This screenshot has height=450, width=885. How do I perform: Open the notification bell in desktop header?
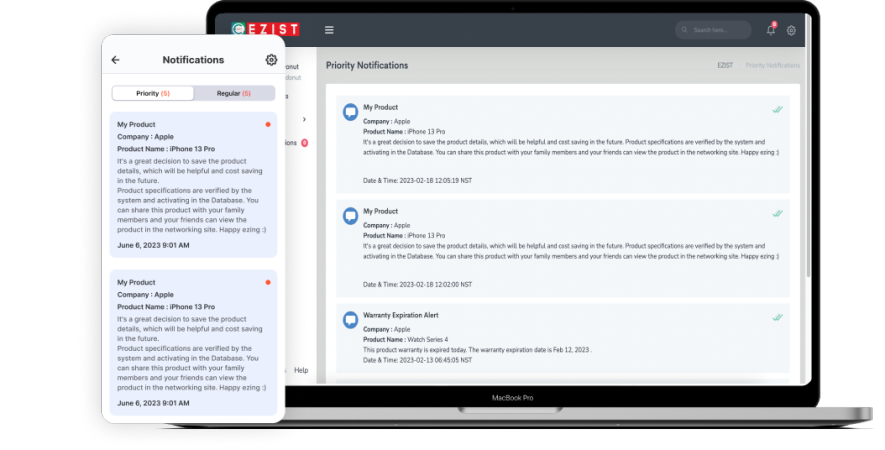pos(770,30)
